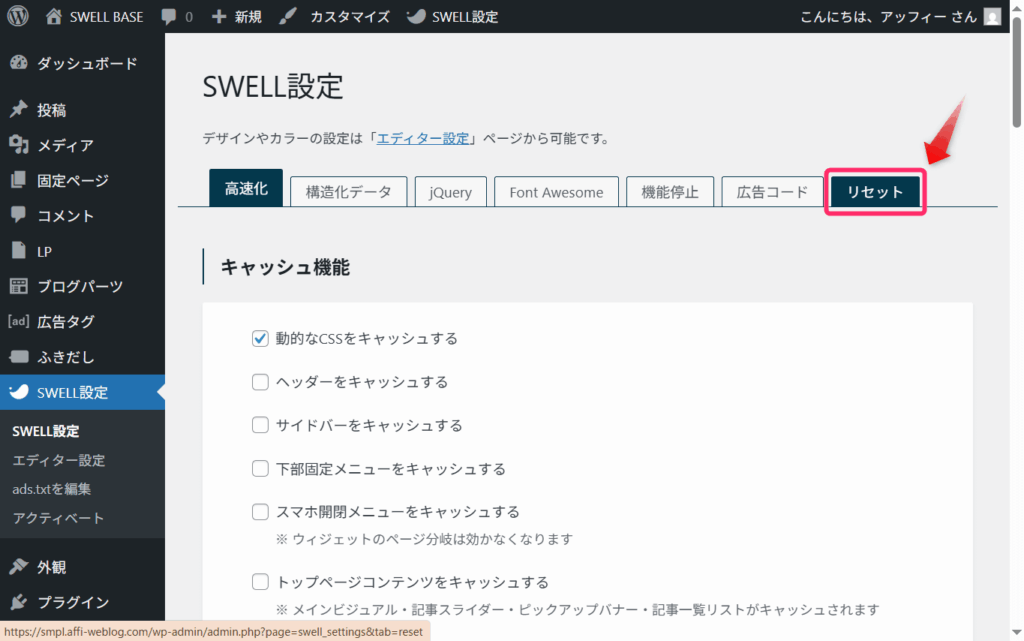Select the 高速化 tab
This screenshot has height=641, width=1024.
[x=246, y=188]
